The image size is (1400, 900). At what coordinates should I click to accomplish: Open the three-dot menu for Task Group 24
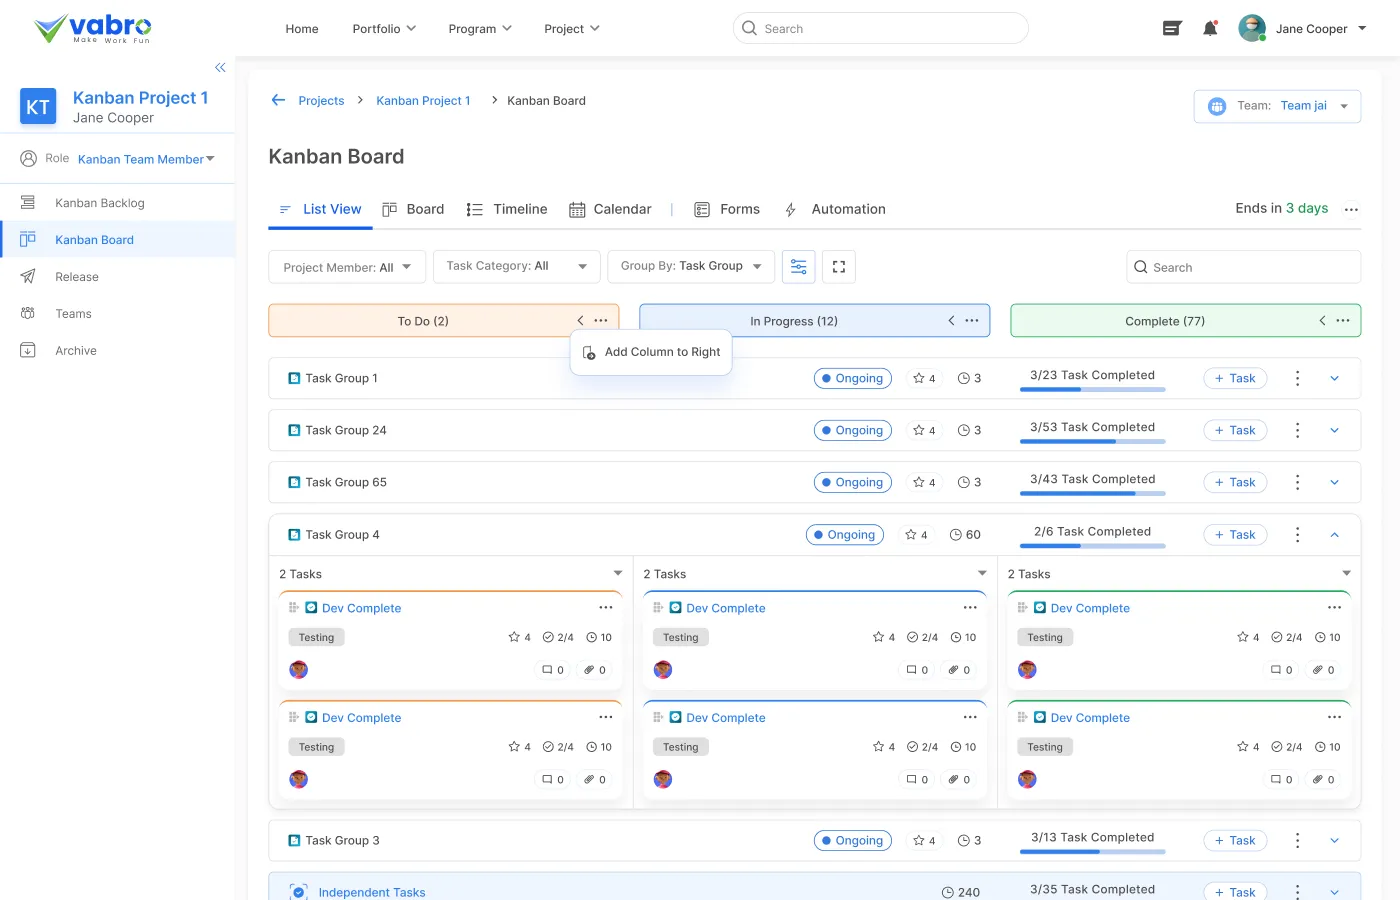coord(1297,430)
